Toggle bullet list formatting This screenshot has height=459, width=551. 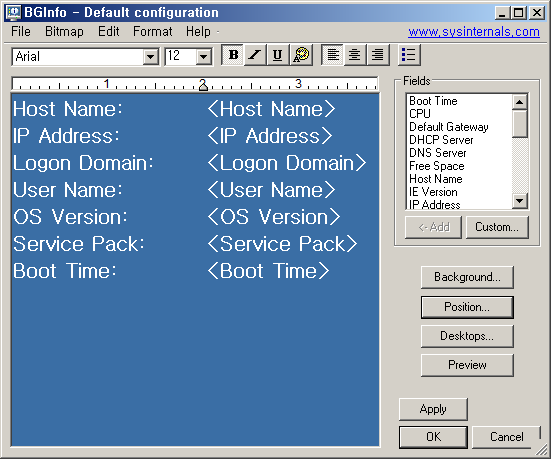[x=409, y=55]
